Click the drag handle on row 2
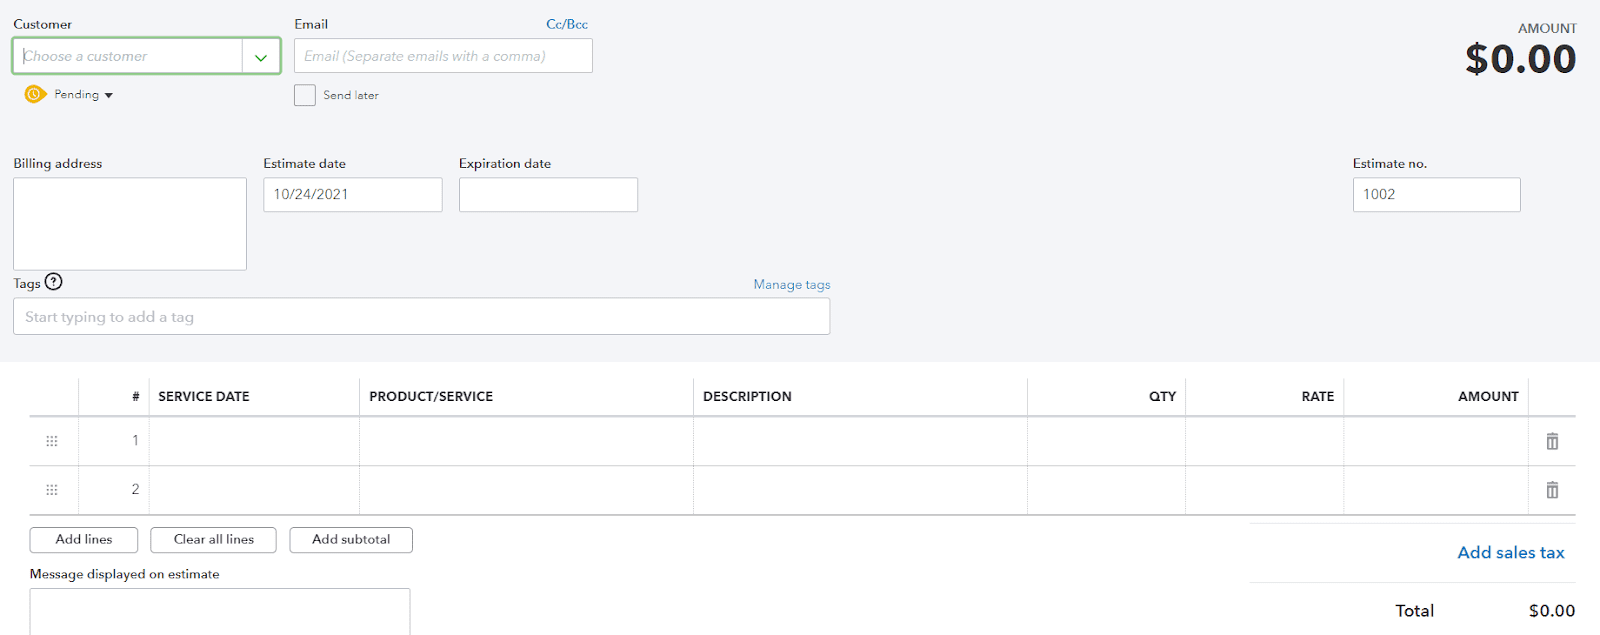The height and width of the screenshot is (635, 1600). (52, 490)
